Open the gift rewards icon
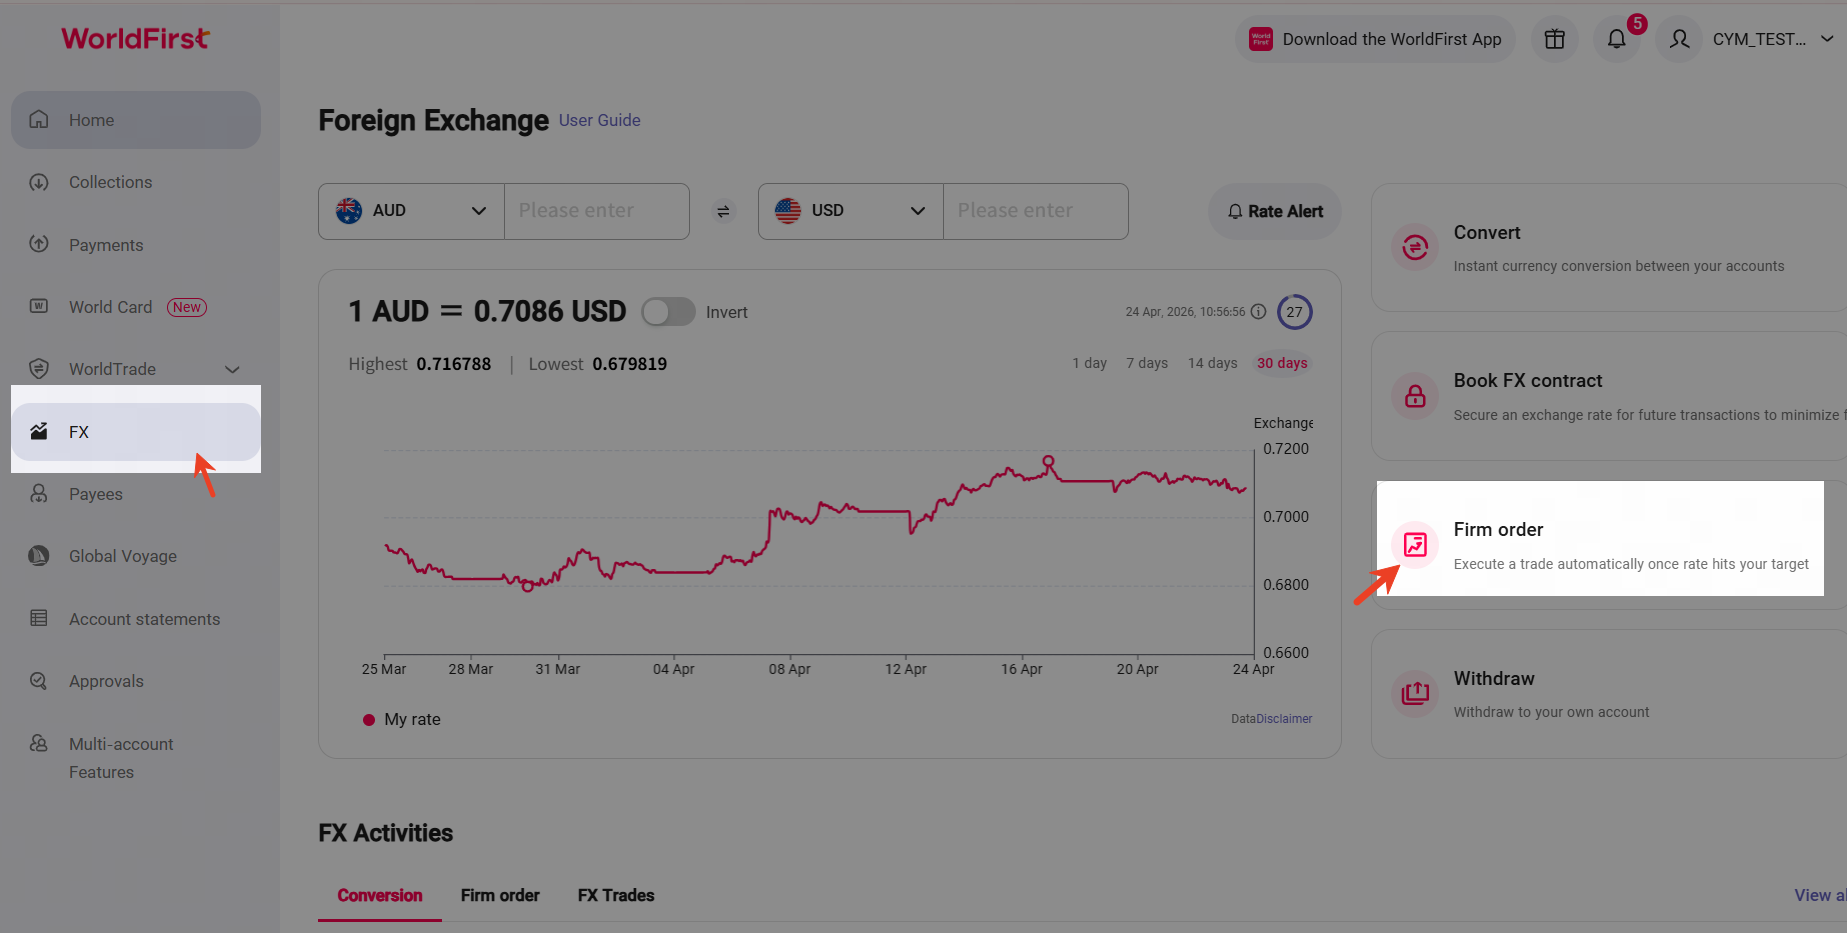This screenshot has height=933, width=1847. coord(1554,39)
